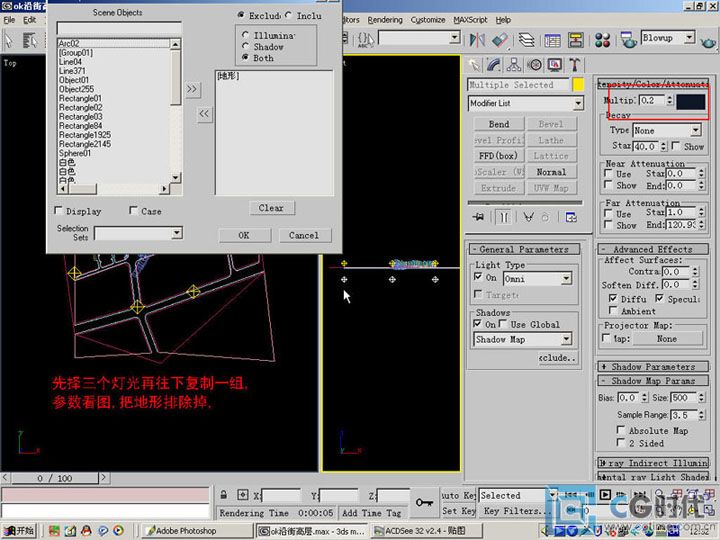Enable the Display Subtree checkbox
Viewport: 720px width, 540px height.
pyautogui.click(x=58, y=211)
